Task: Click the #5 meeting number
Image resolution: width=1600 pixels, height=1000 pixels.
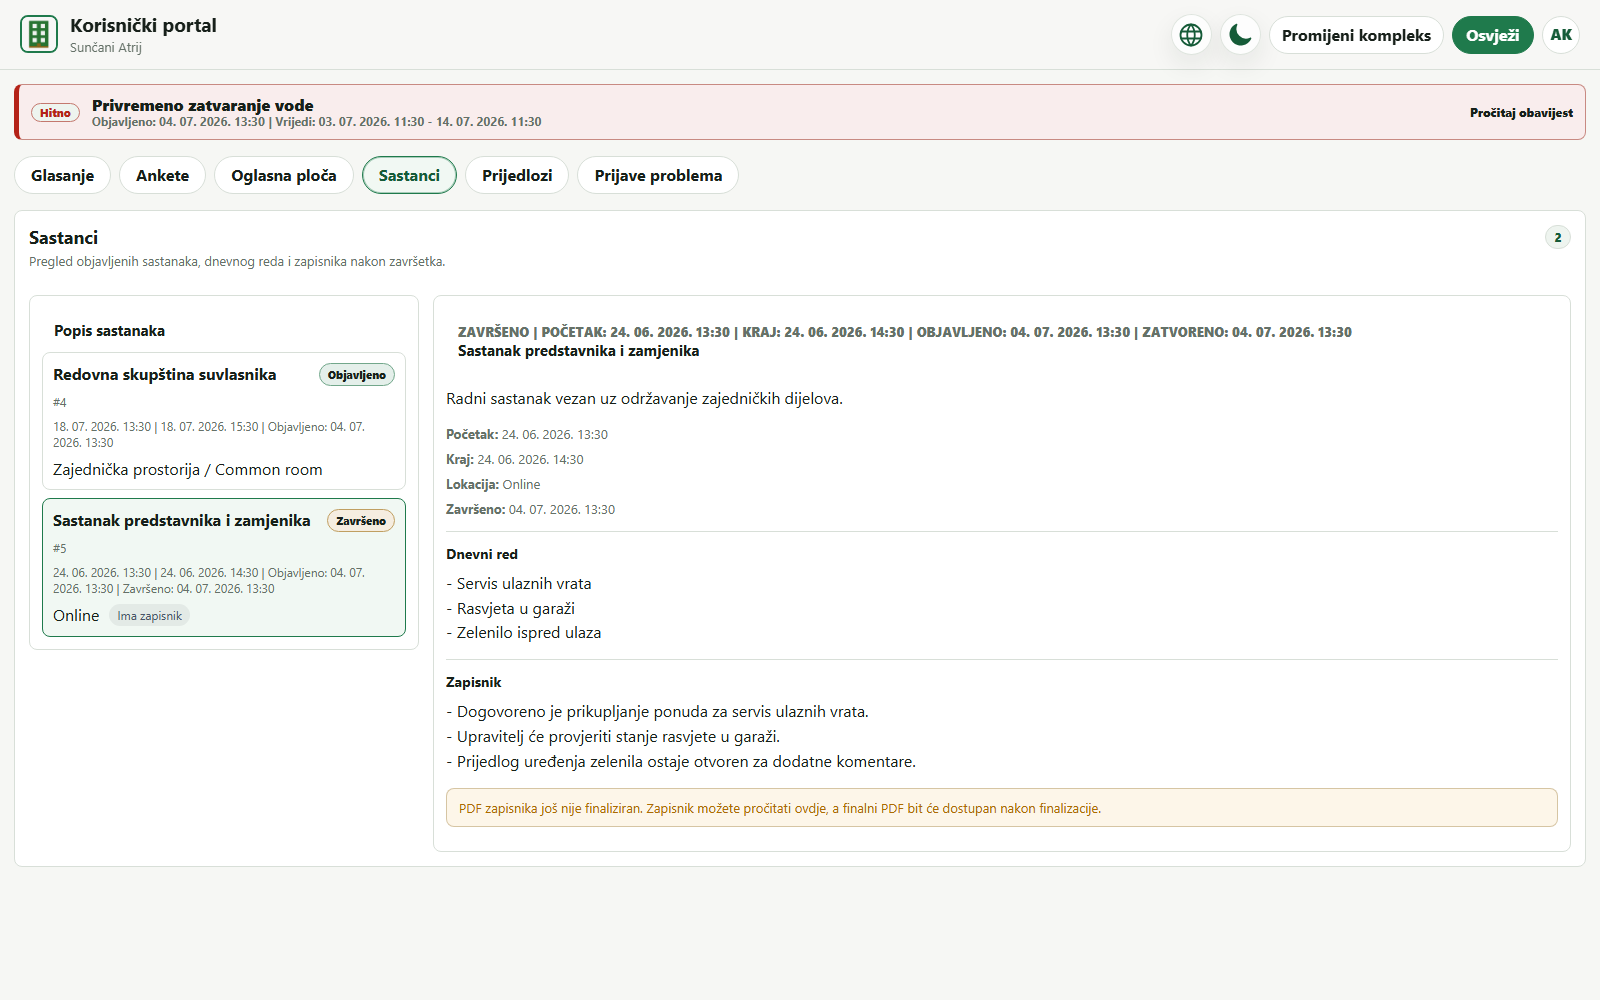Action: coord(60,549)
